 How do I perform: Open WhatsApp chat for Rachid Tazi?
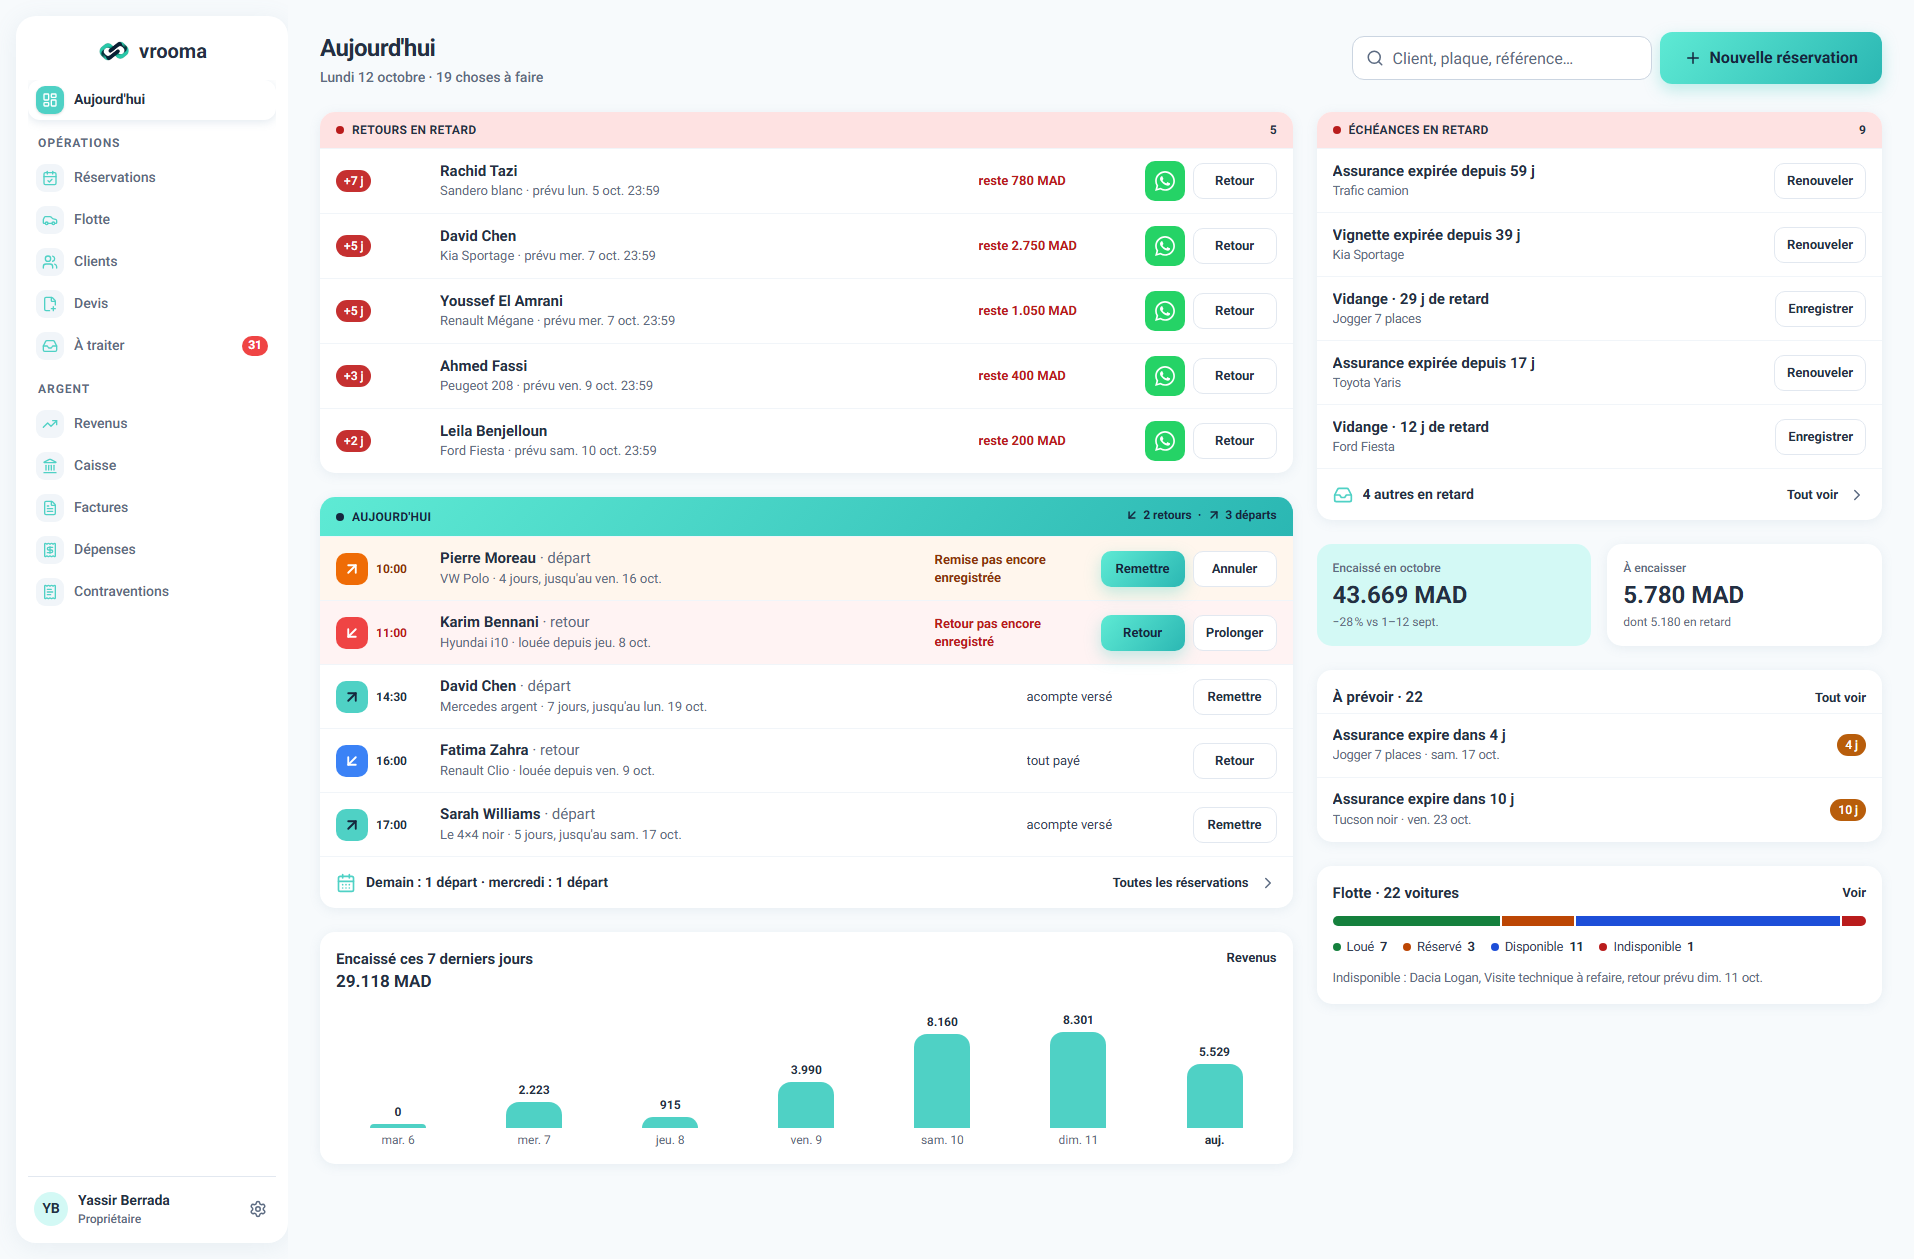(1164, 181)
